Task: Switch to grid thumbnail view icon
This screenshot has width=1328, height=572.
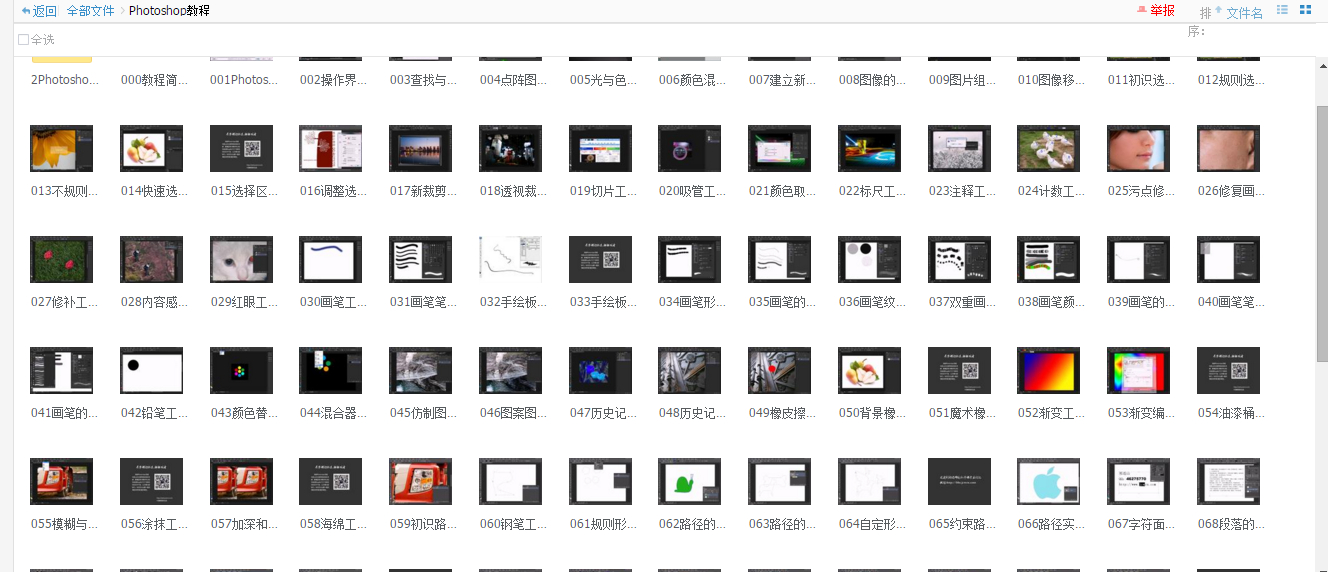Action: [x=1305, y=10]
